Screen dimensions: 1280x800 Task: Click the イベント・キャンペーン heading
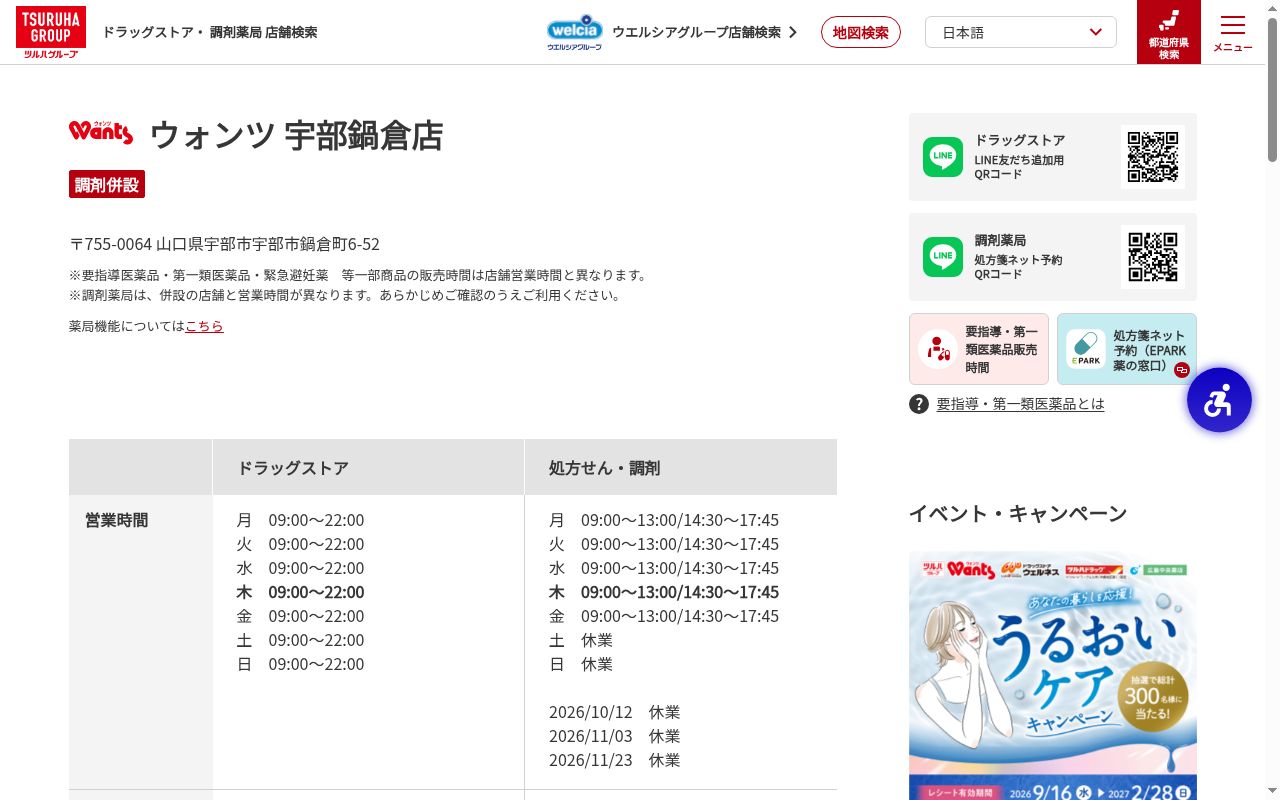click(x=1018, y=513)
